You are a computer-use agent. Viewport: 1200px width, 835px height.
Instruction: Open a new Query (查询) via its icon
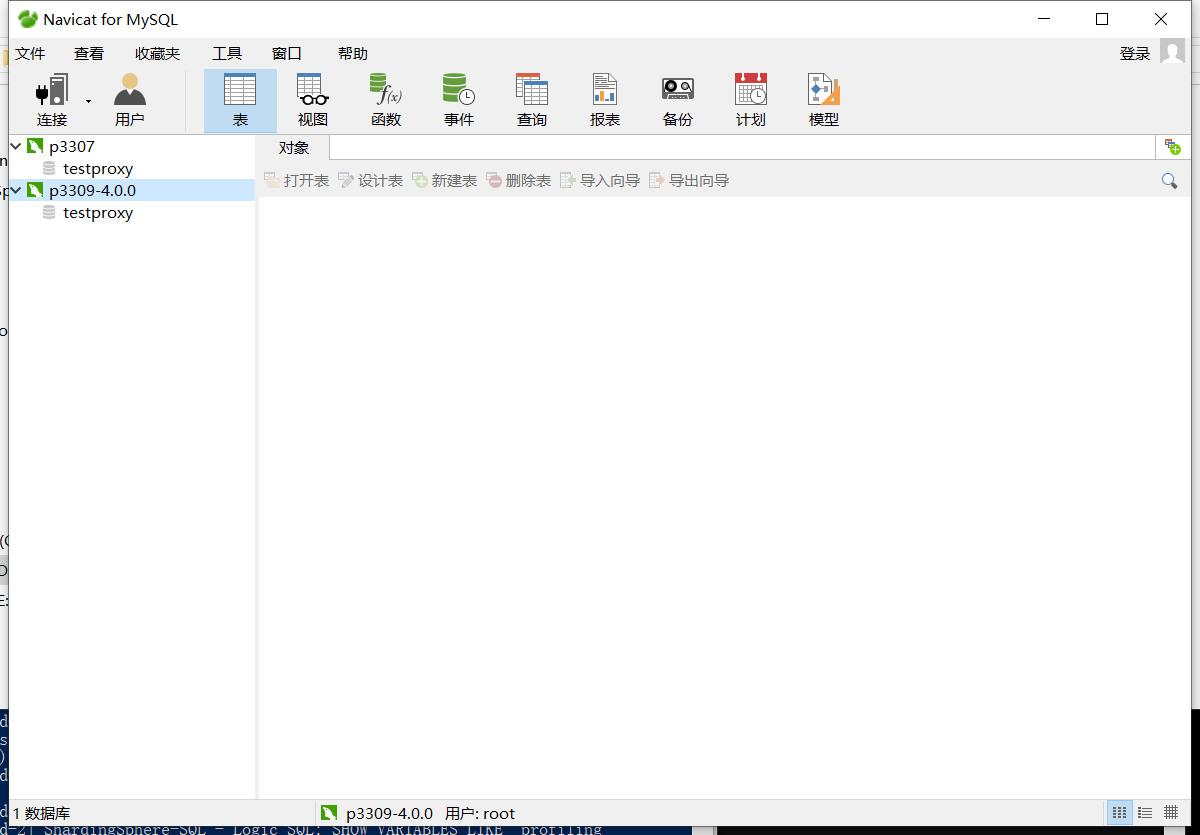[532, 98]
